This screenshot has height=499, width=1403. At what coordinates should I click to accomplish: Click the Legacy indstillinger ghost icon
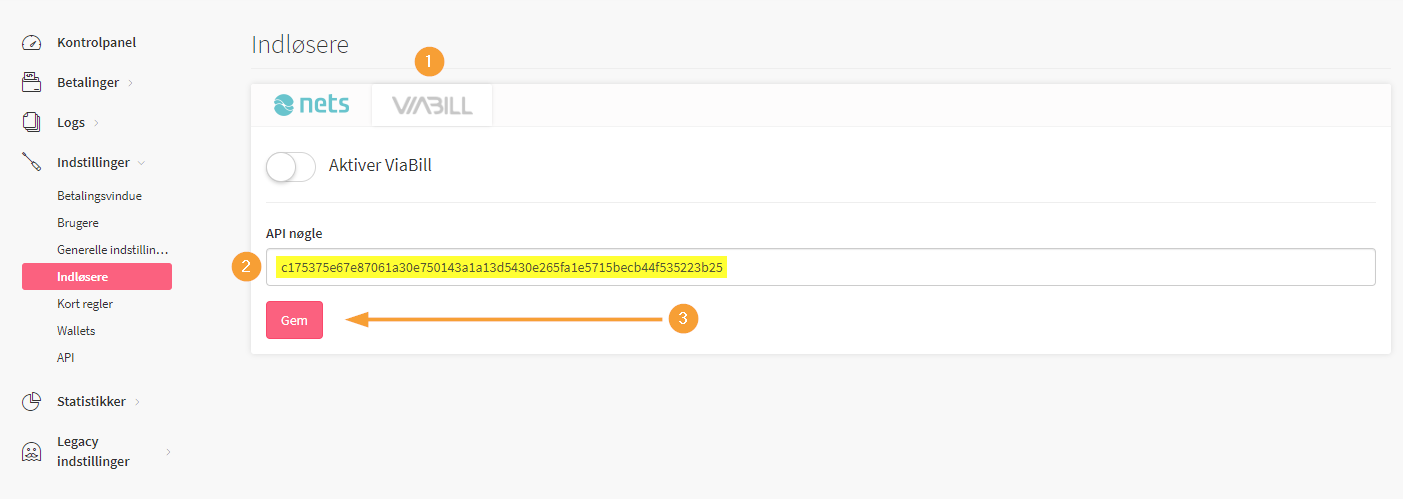coord(32,452)
